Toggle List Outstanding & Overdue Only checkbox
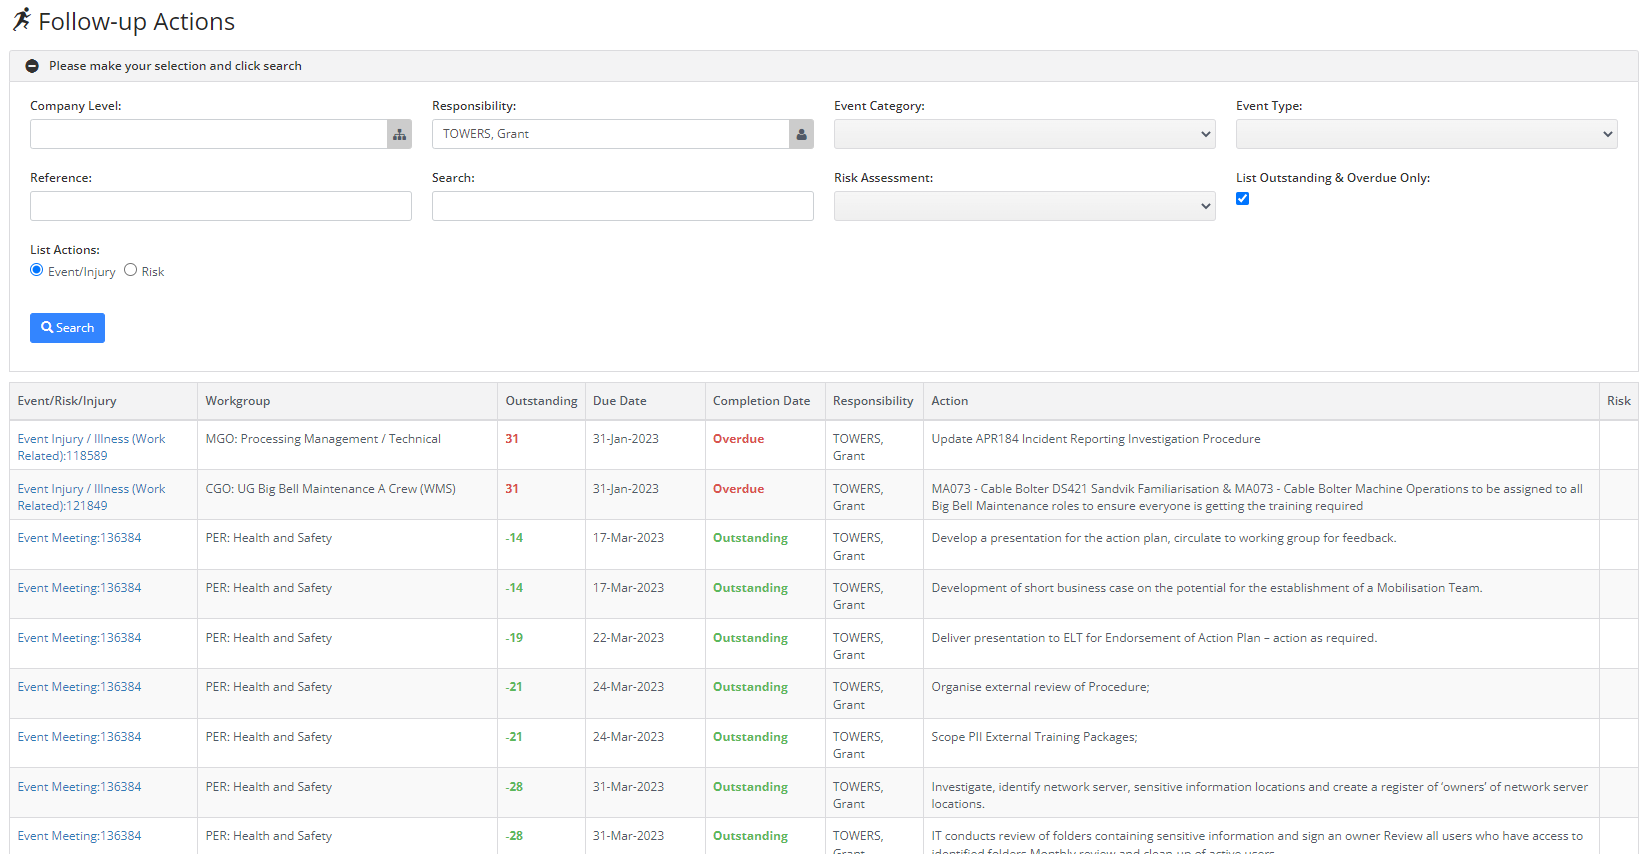 coord(1242,199)
